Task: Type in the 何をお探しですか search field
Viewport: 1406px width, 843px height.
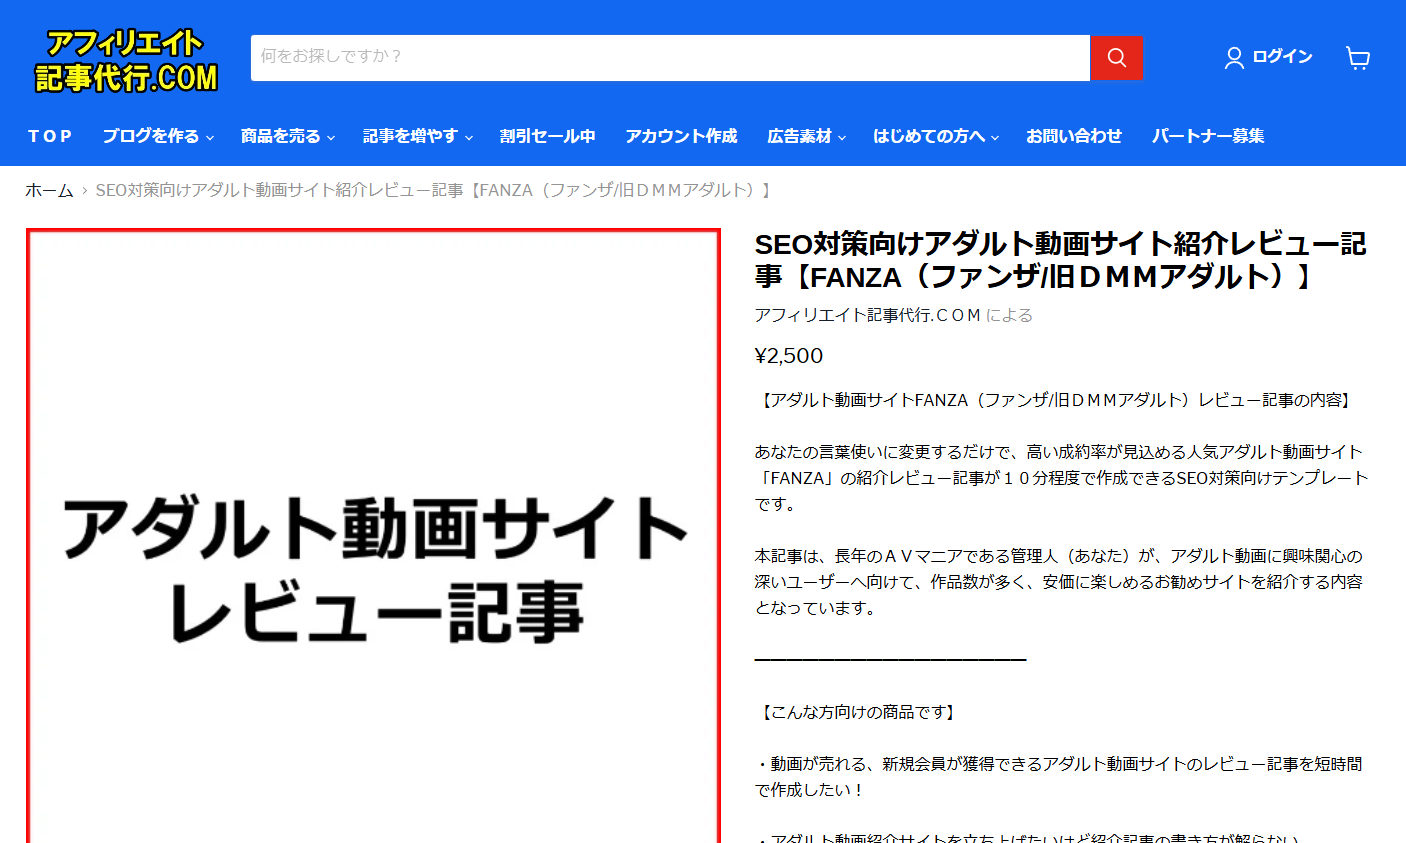Action: [670, 58]
